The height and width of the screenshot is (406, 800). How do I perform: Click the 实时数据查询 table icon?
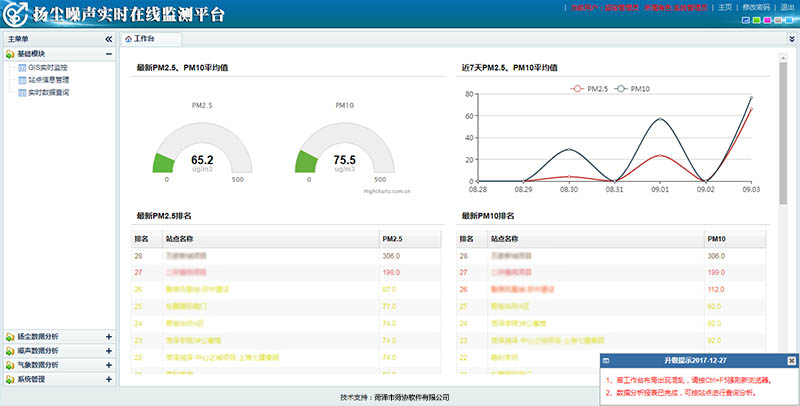[x=22, y=93]
